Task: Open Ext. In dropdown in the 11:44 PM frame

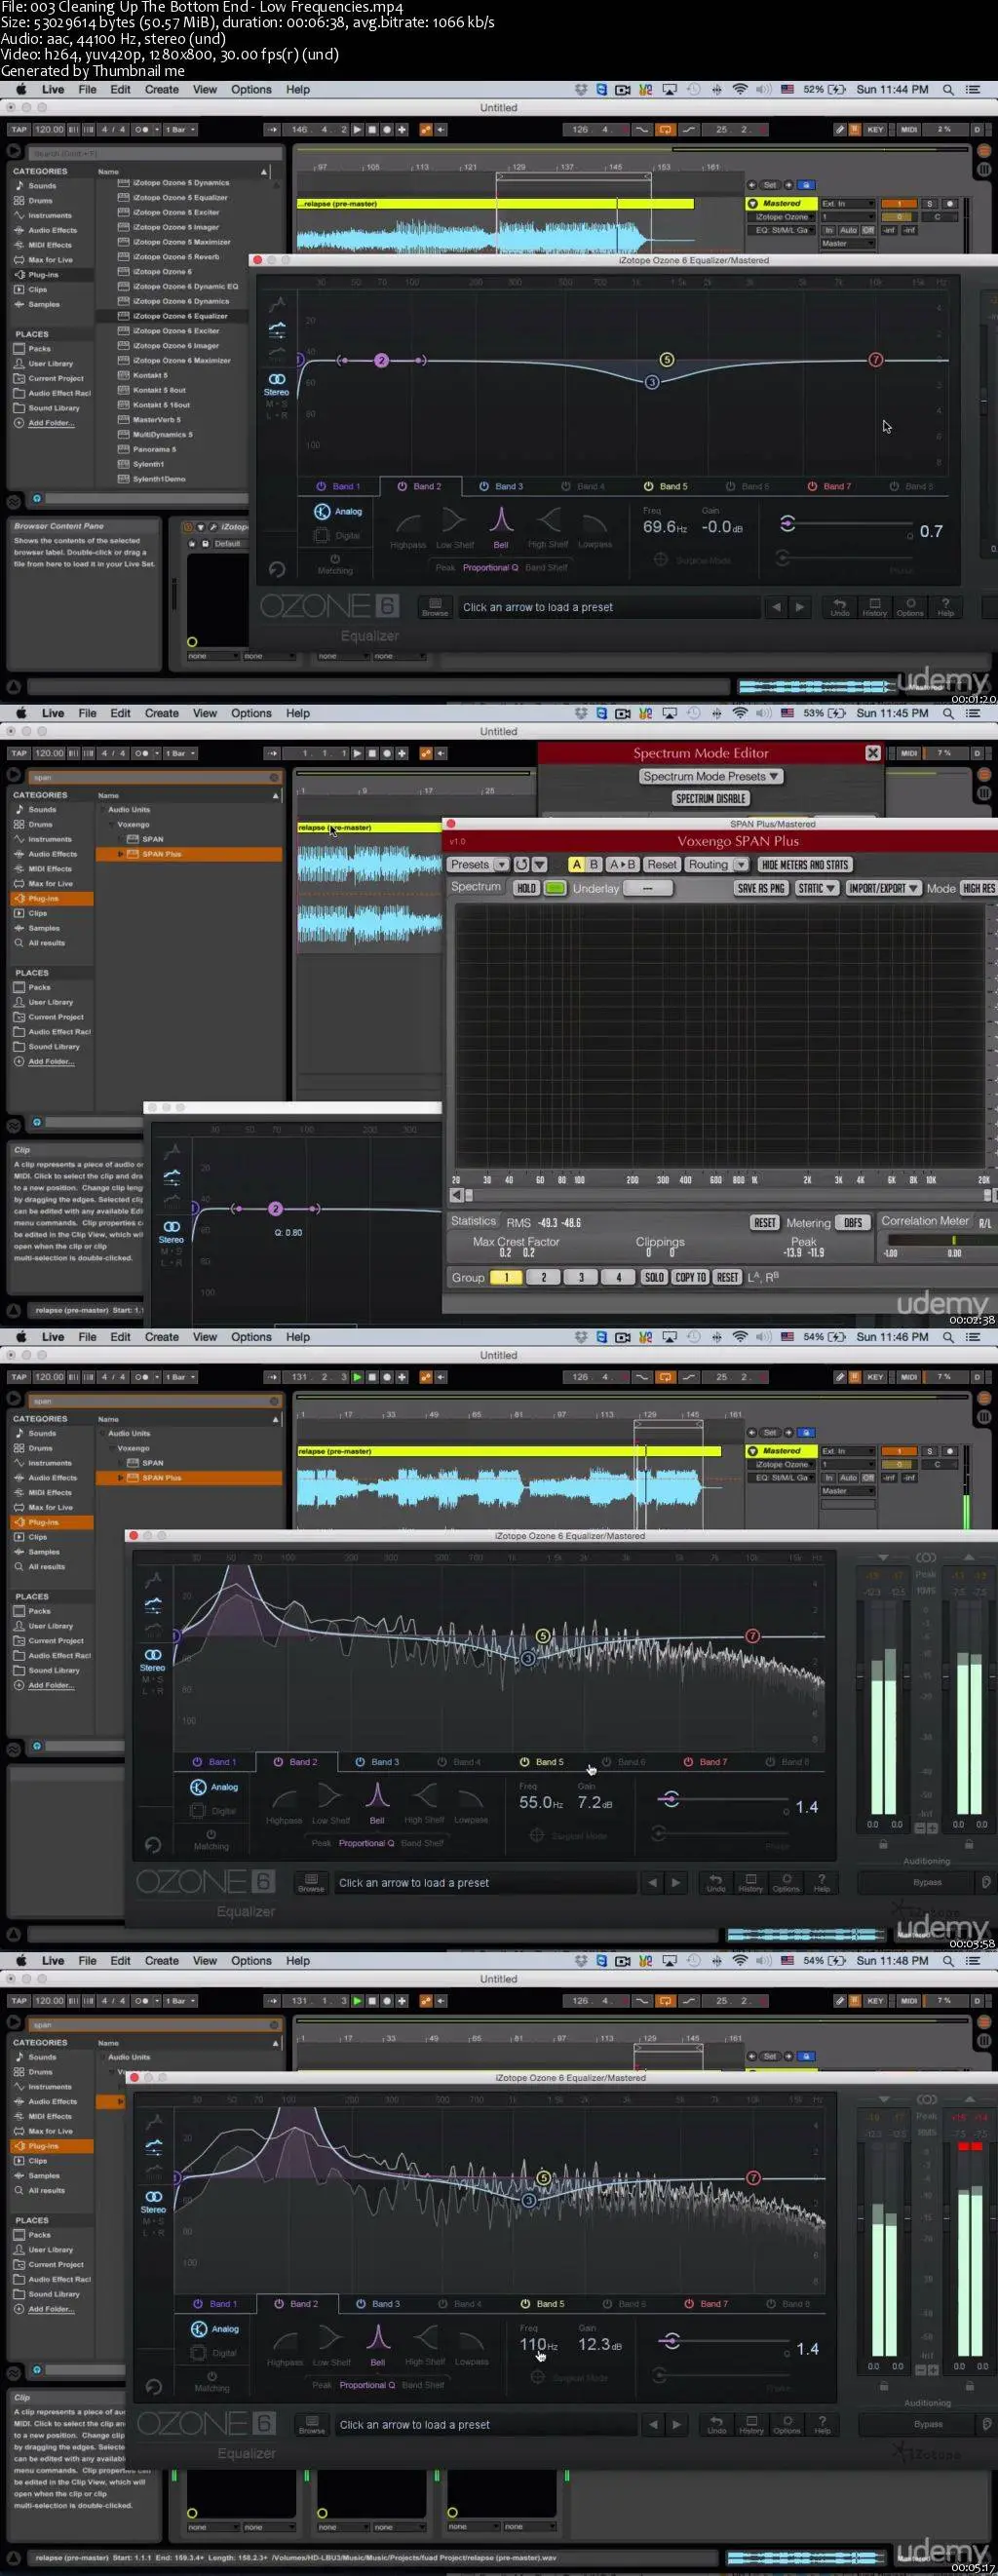Action: point(847,203)
